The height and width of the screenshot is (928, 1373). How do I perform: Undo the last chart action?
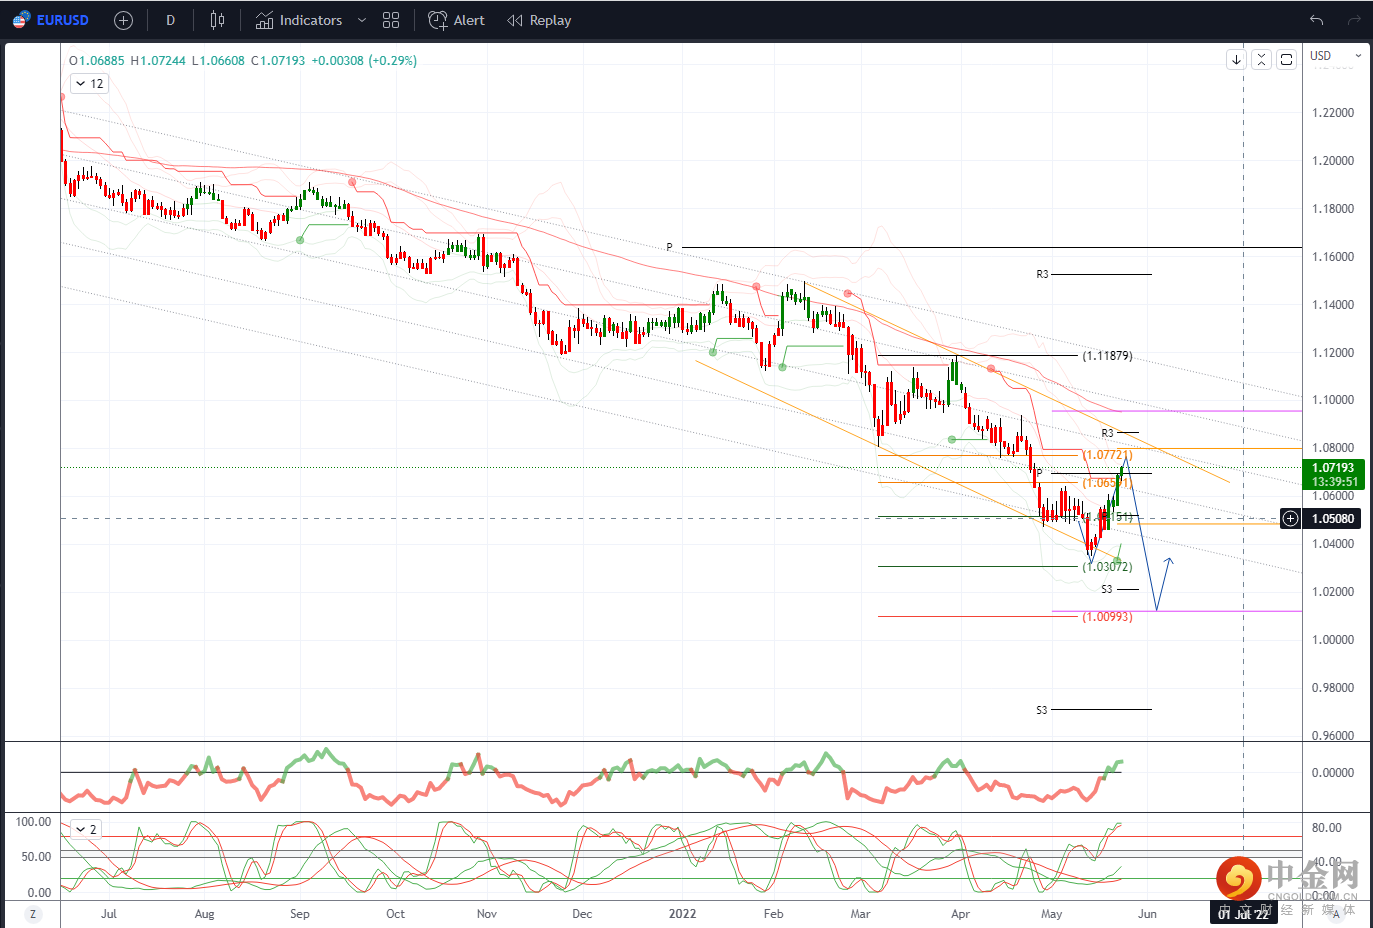[1316, 20]
